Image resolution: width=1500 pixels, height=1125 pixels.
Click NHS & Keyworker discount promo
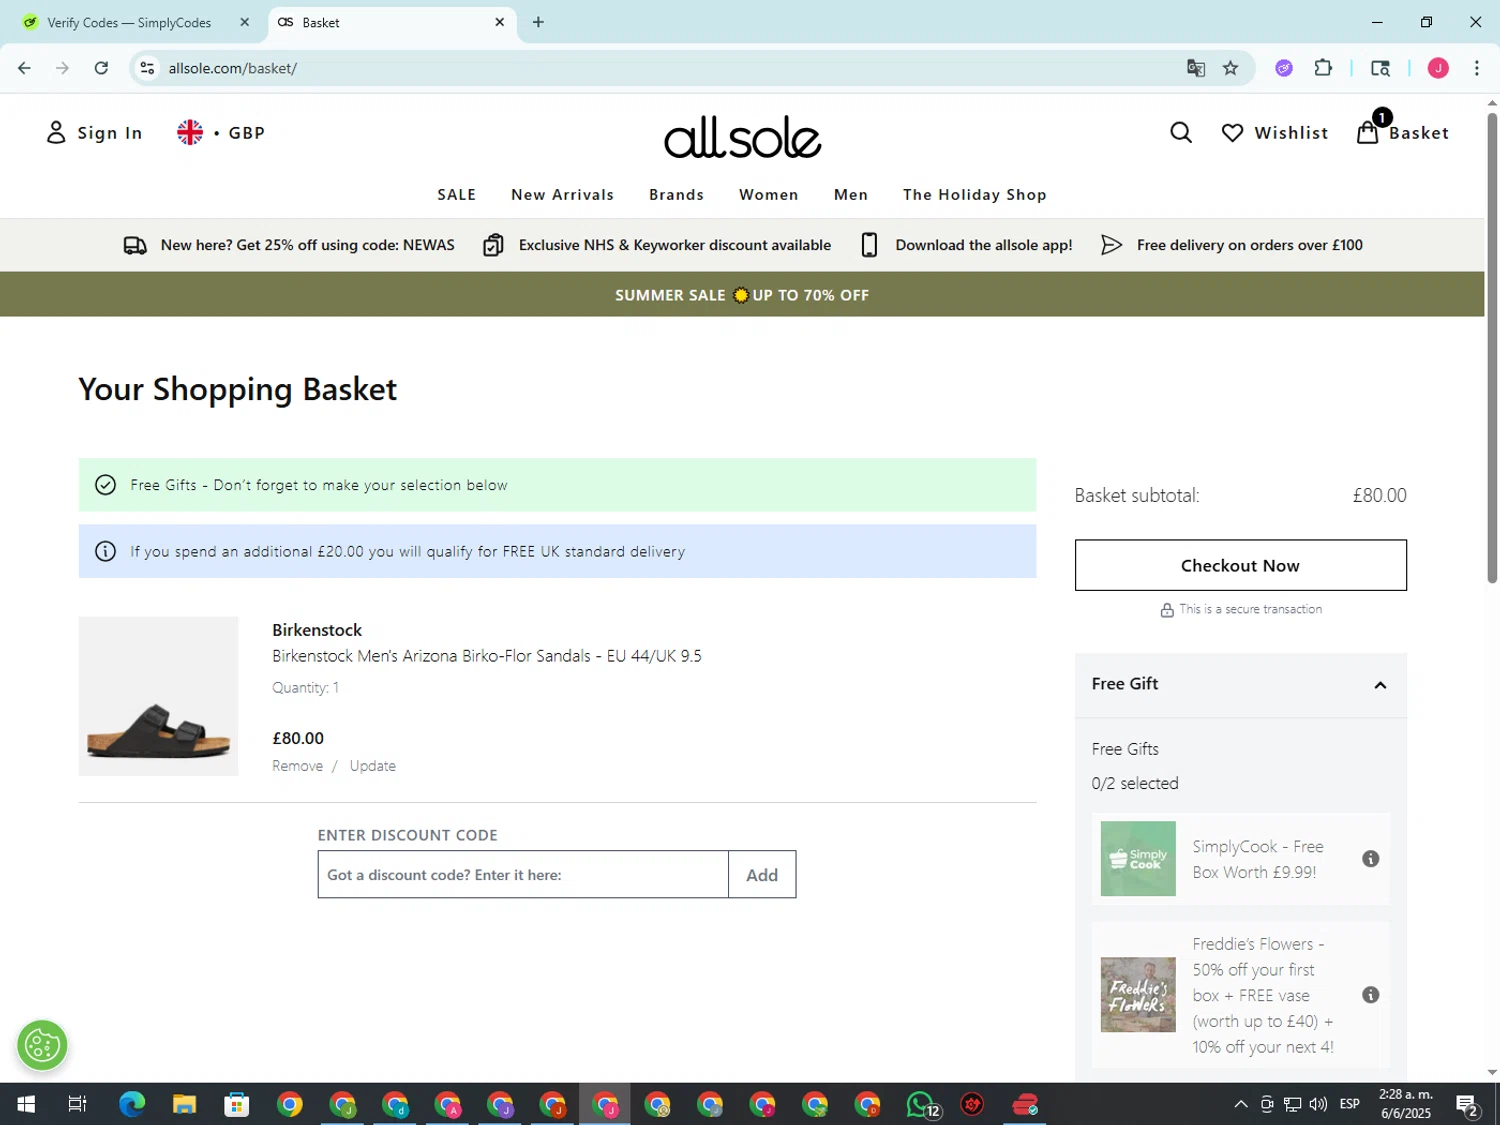[x=657, y=245]
